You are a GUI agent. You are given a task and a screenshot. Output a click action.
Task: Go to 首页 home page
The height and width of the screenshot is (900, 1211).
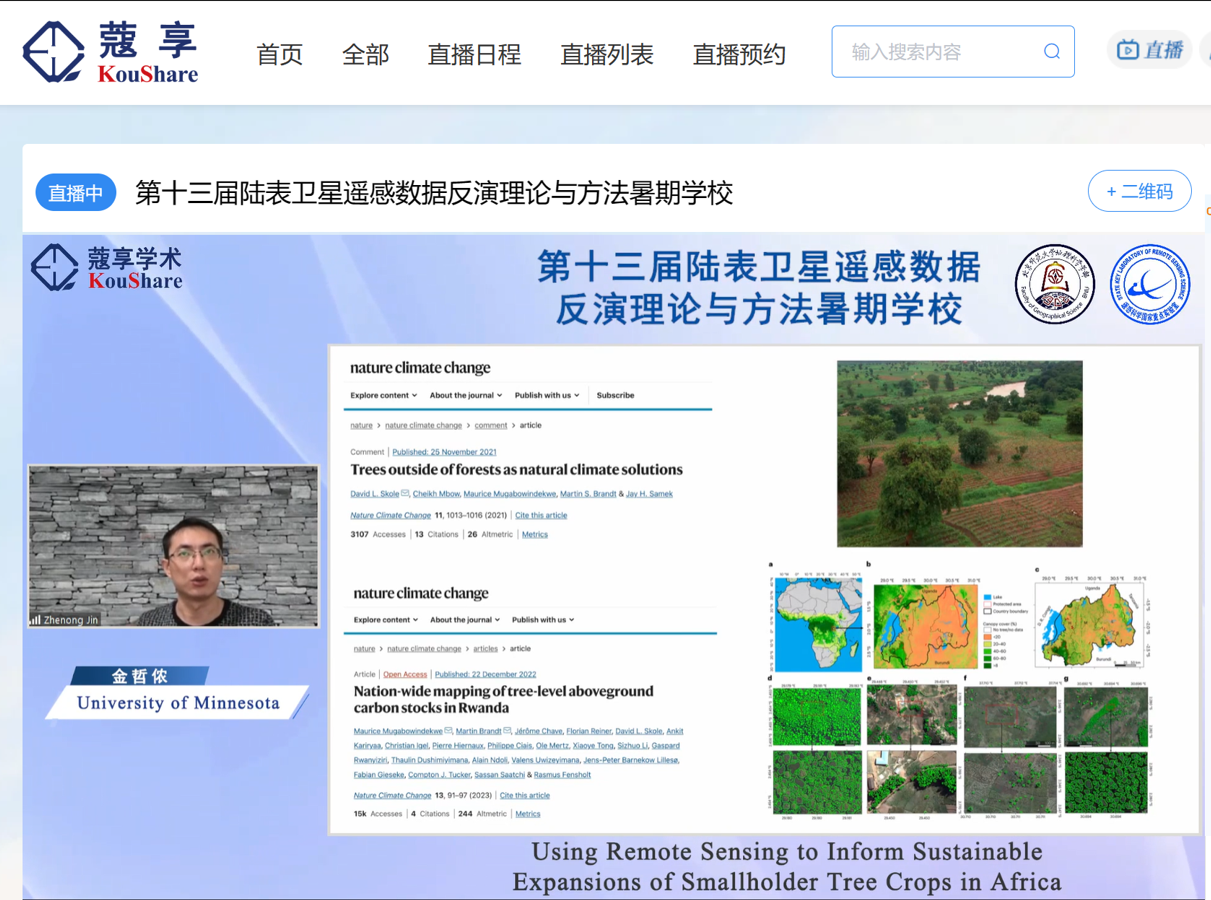(279, 55)
